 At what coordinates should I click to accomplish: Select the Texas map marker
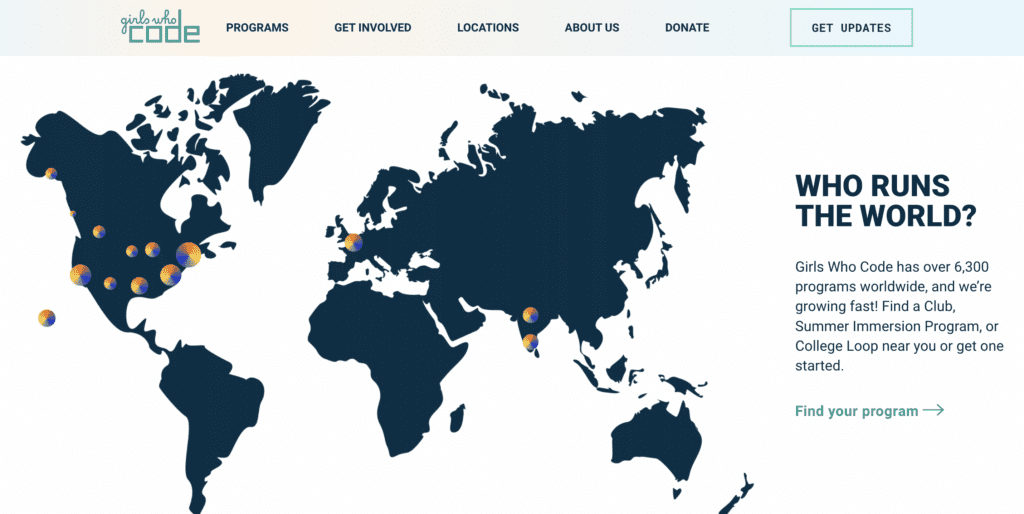point(139,286)
